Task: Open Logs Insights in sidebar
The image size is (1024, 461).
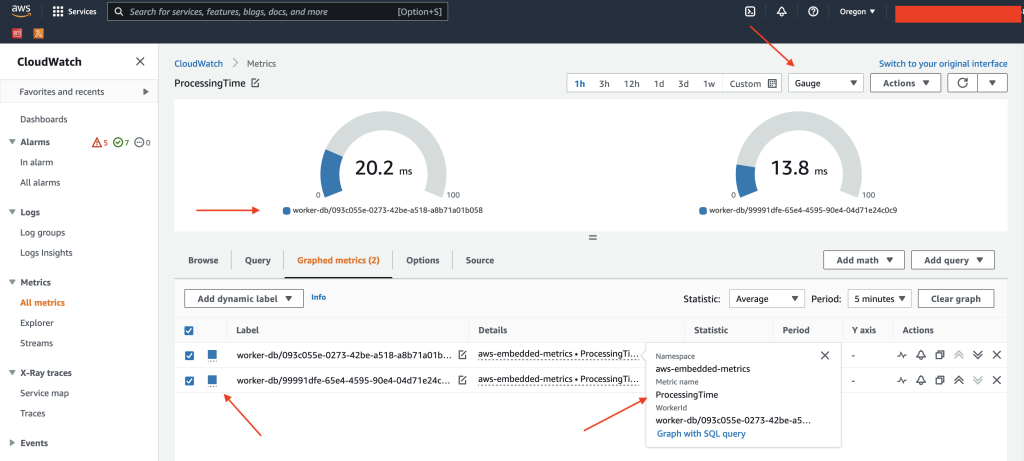Action: click(x=46, y=253)
